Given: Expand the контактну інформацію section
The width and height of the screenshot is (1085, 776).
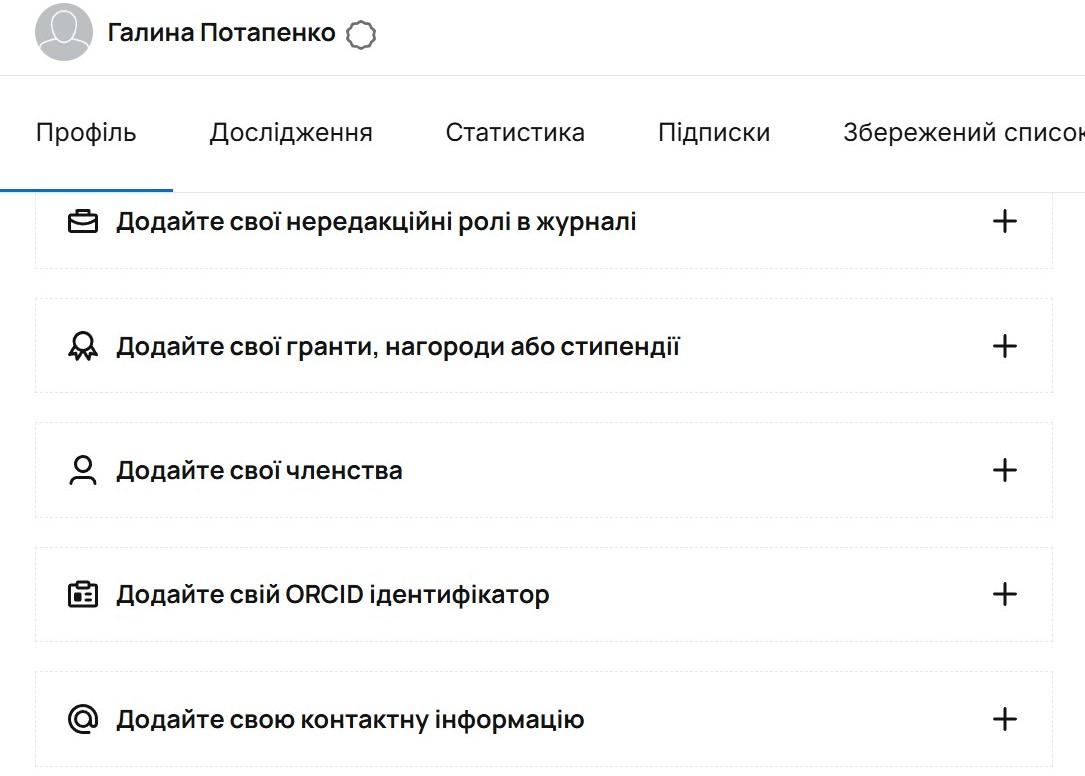Looking at the screenshot, I should tap(1004, 719).
